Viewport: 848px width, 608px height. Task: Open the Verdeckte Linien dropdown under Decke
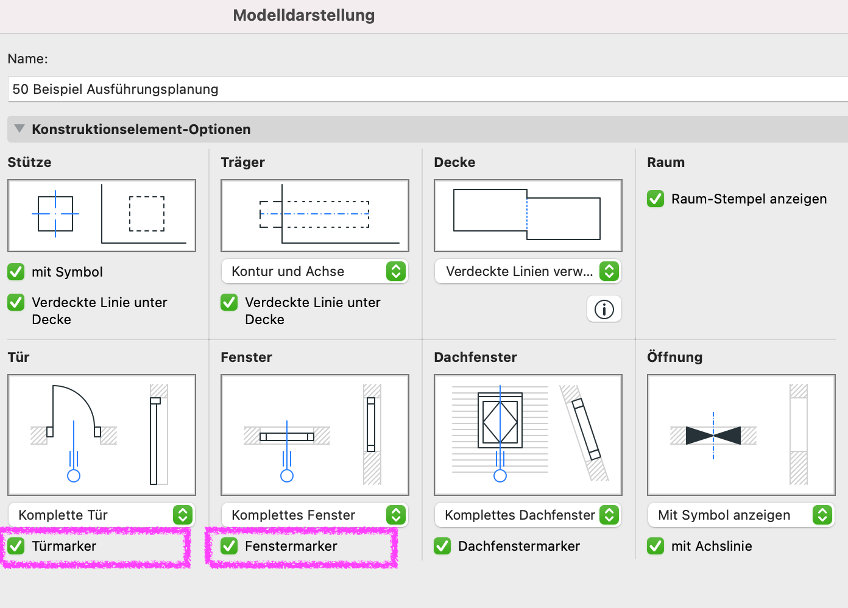528,271
